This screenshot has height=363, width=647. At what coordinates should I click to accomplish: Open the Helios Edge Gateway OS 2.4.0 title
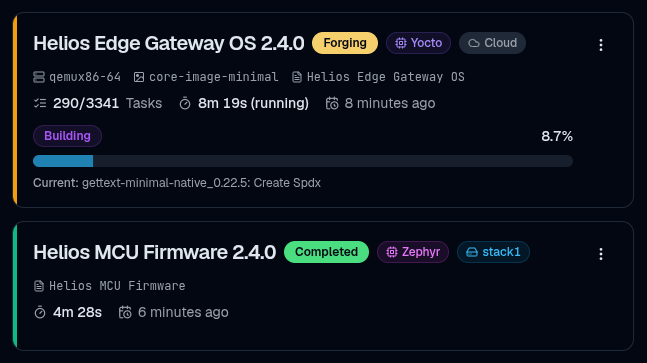169,43
